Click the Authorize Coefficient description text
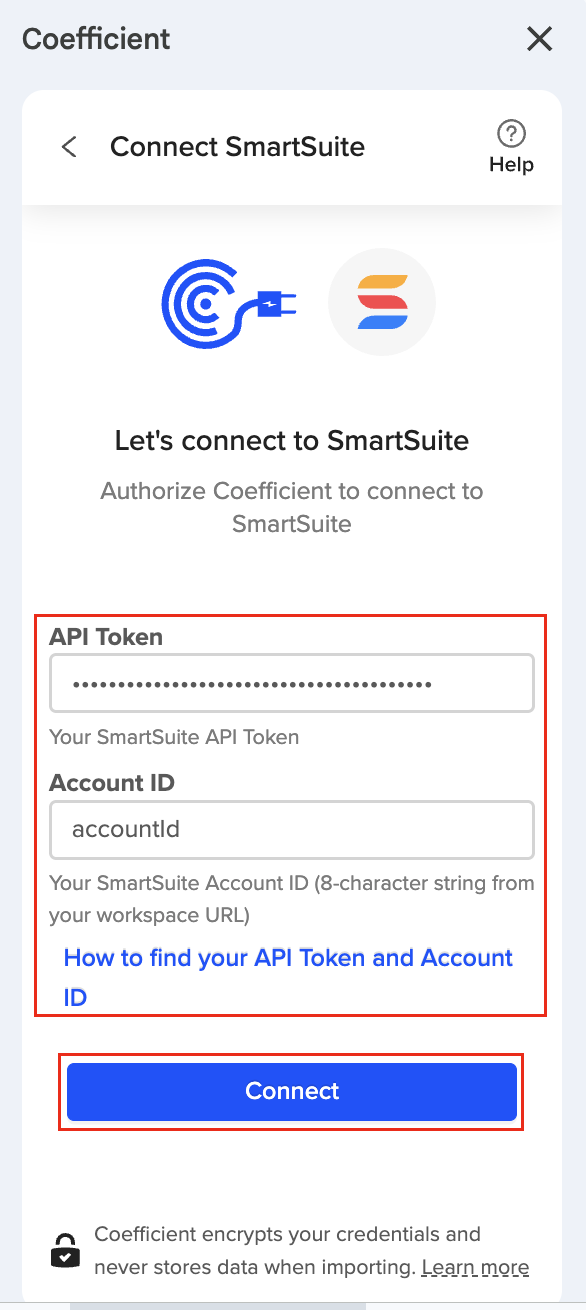This screenshot has height=1310, width=586. point(292,507)
